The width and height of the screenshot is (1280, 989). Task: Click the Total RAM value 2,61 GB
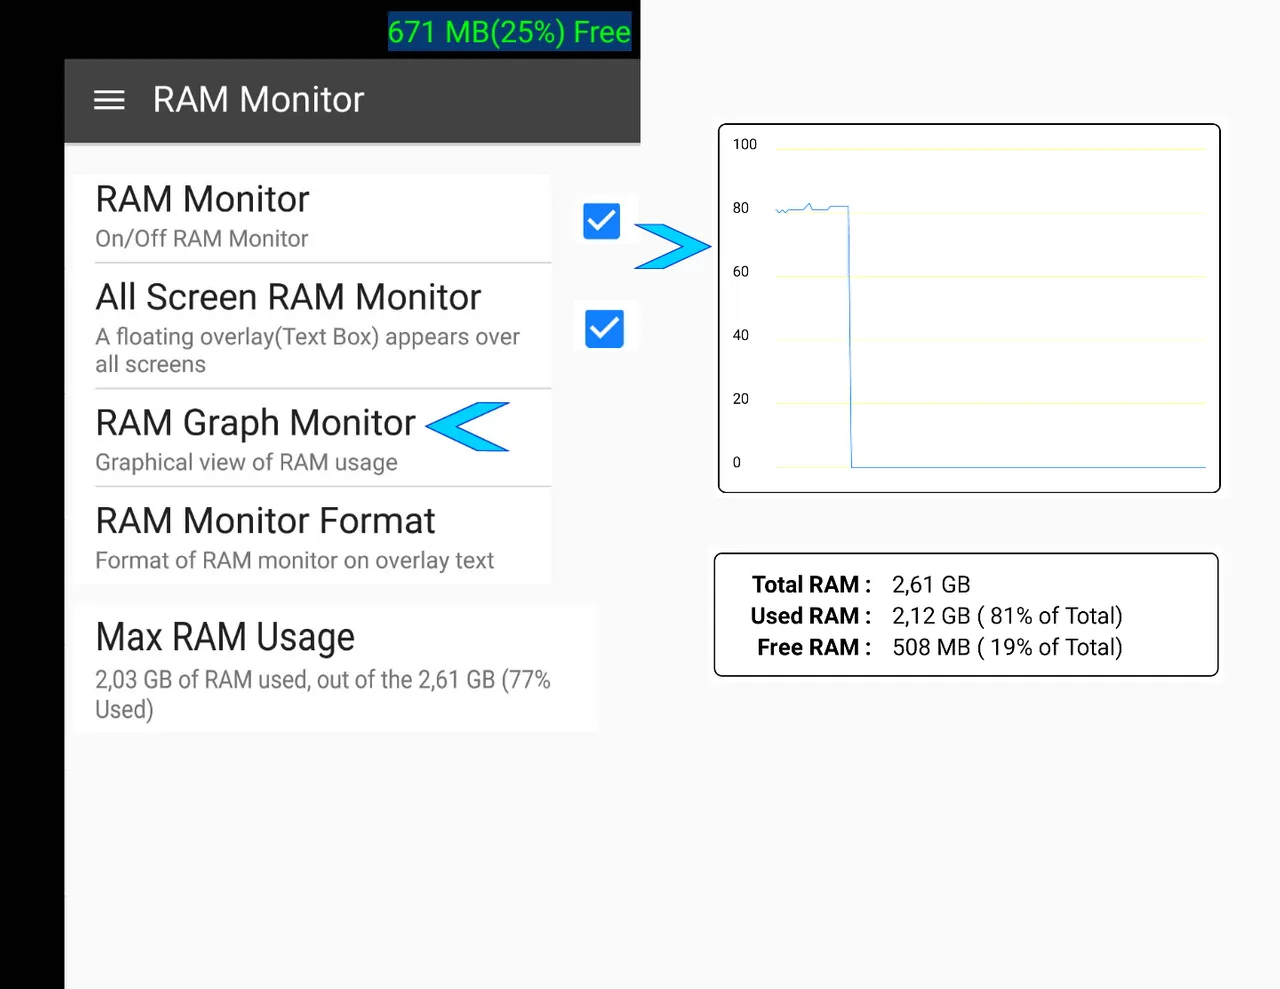coord(931,584)
